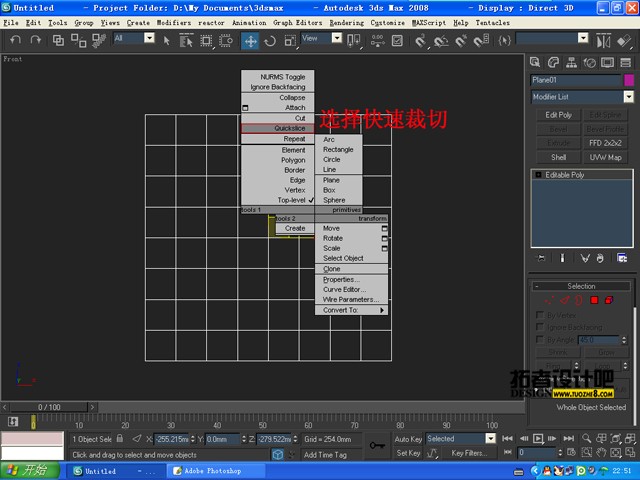Open the Modifier List dropdown
This screenshot has width=640, height=480.
[x=629, y=97]
